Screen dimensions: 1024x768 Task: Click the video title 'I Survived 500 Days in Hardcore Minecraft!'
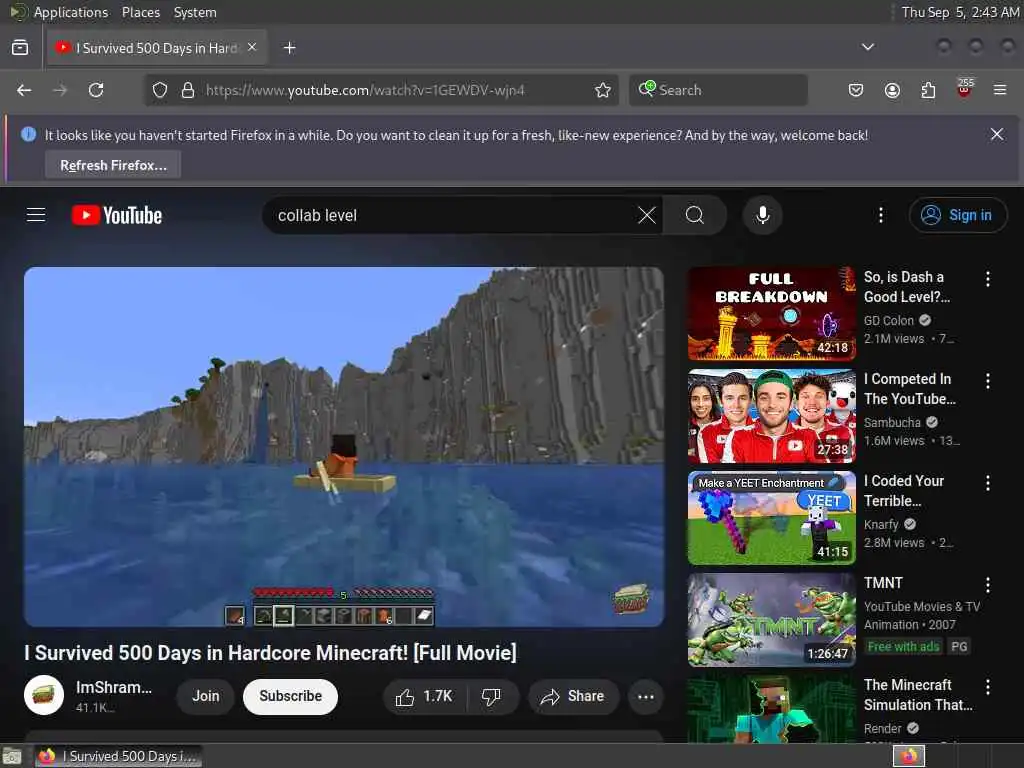(x=270, y=653)
